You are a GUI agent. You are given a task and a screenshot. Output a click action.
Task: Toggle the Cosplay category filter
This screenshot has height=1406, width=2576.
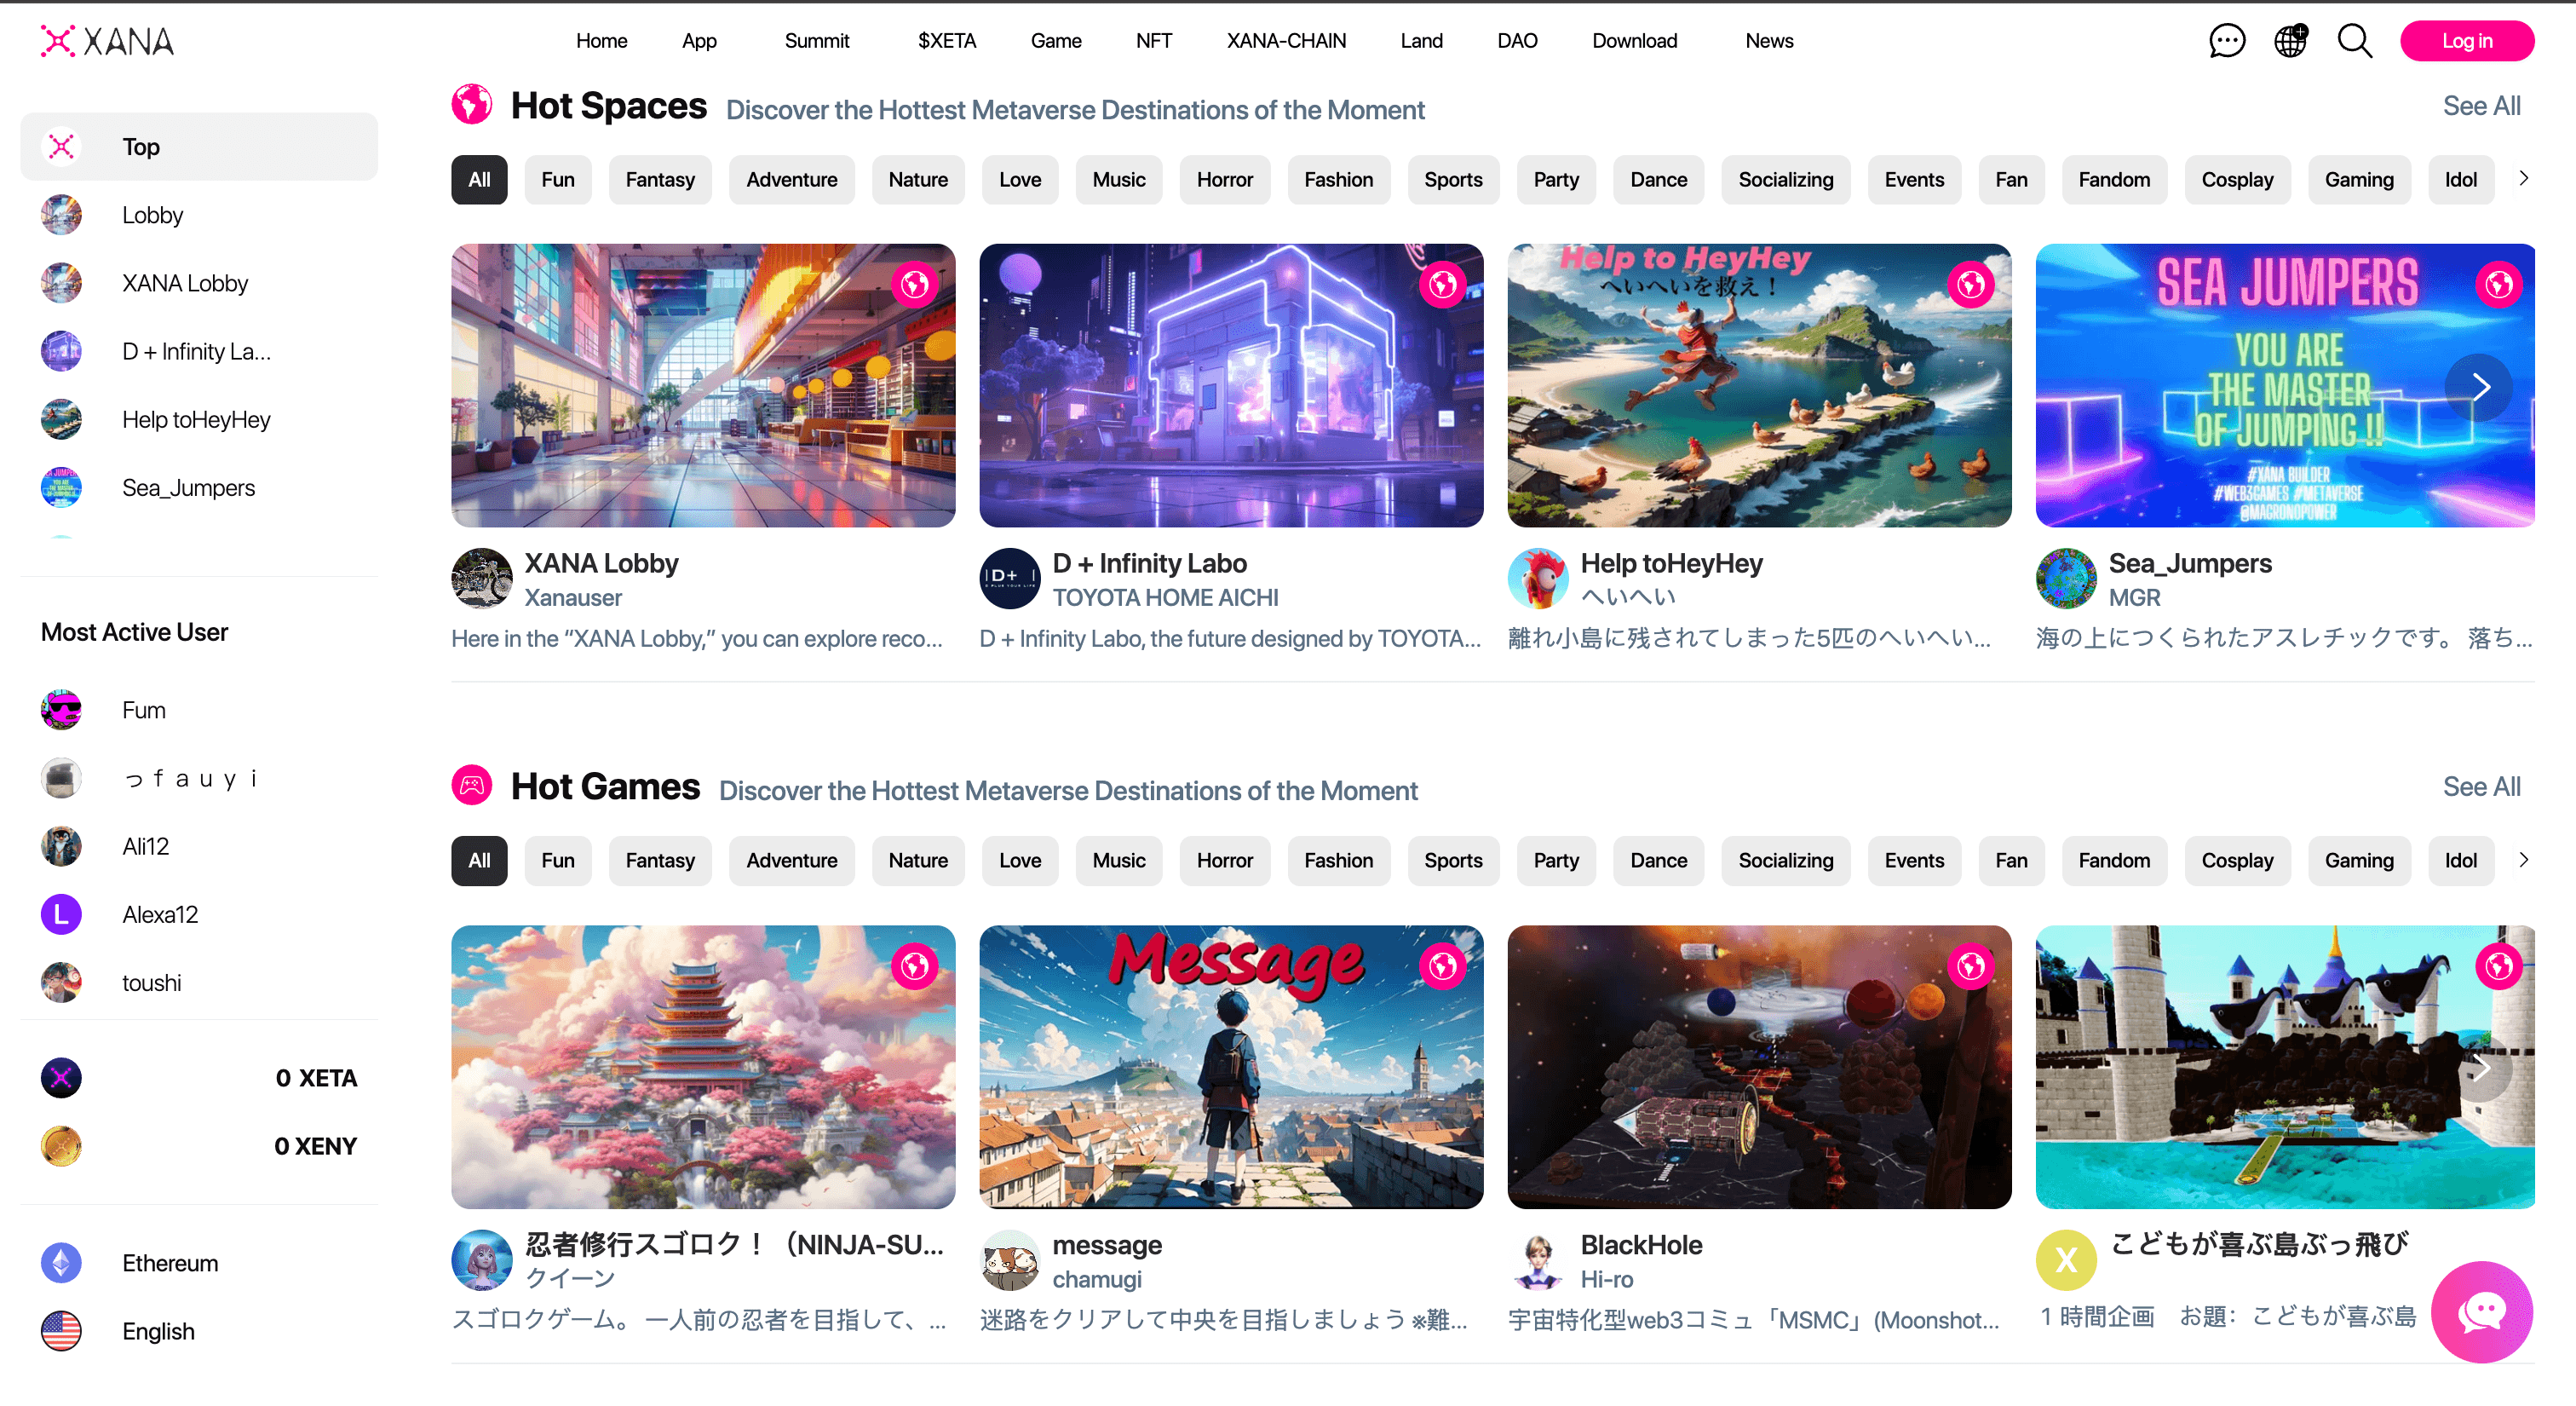[2238, 179]
